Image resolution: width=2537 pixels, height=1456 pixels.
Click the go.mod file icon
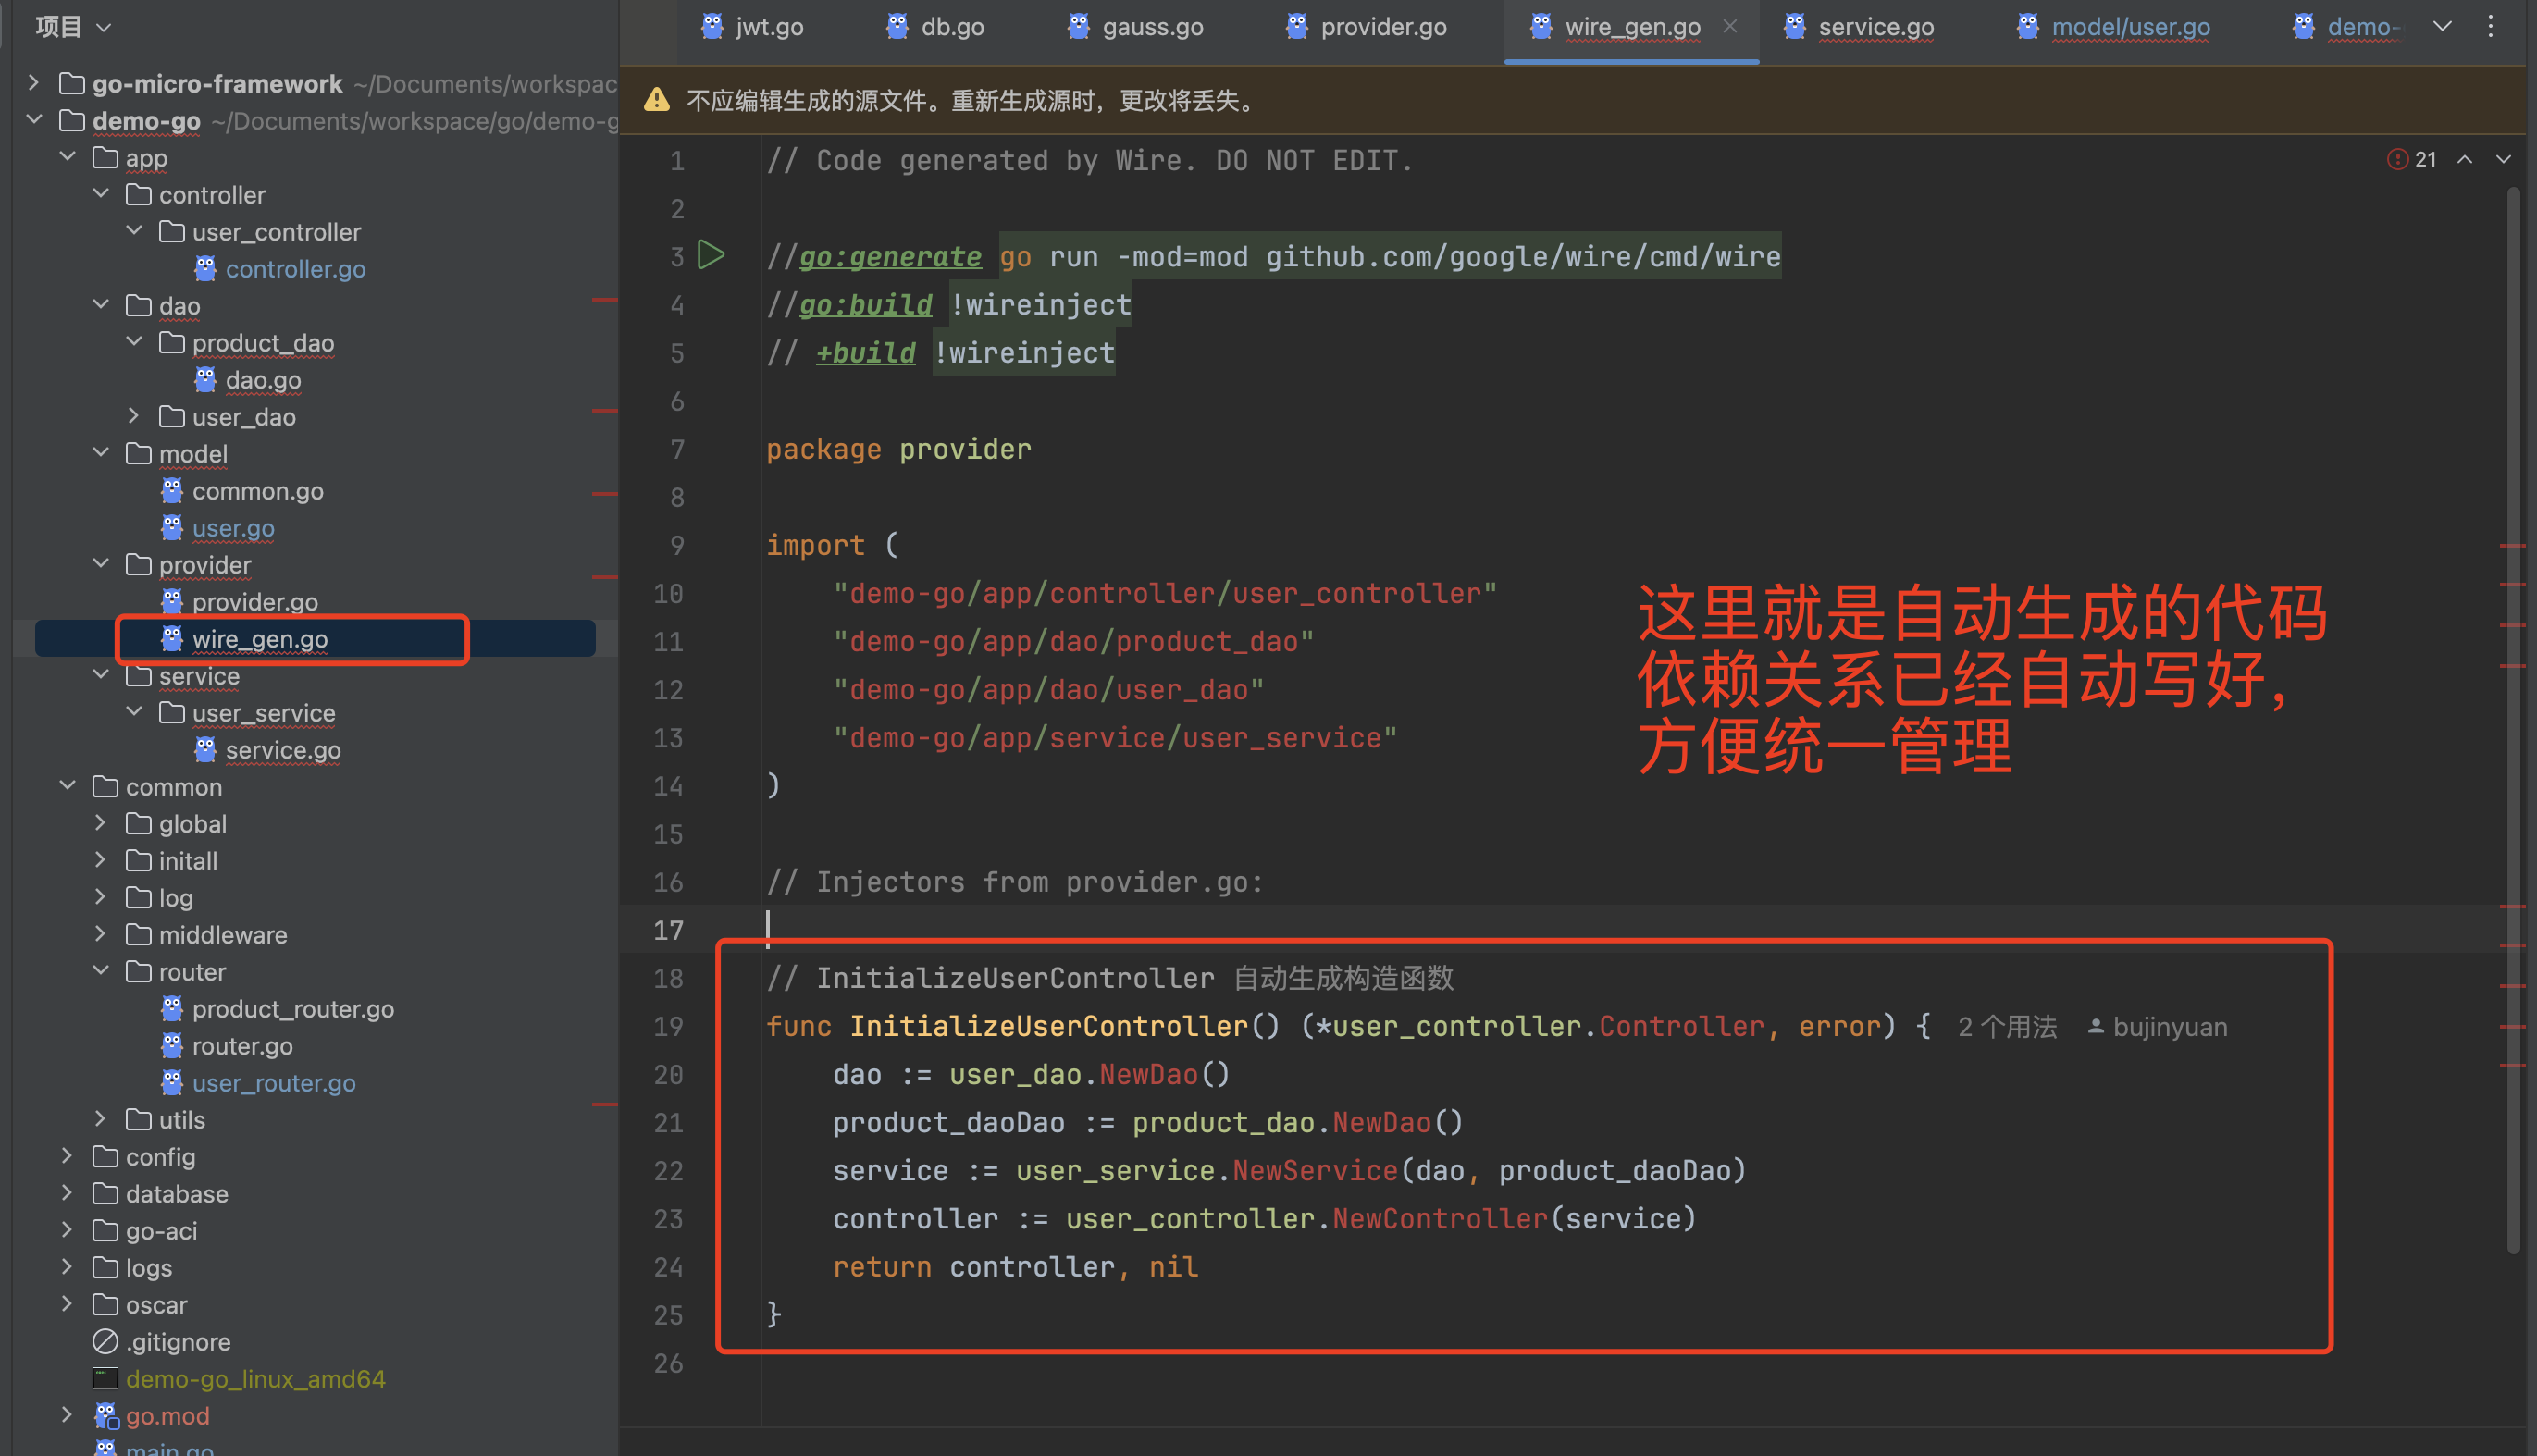[105, 1415]
